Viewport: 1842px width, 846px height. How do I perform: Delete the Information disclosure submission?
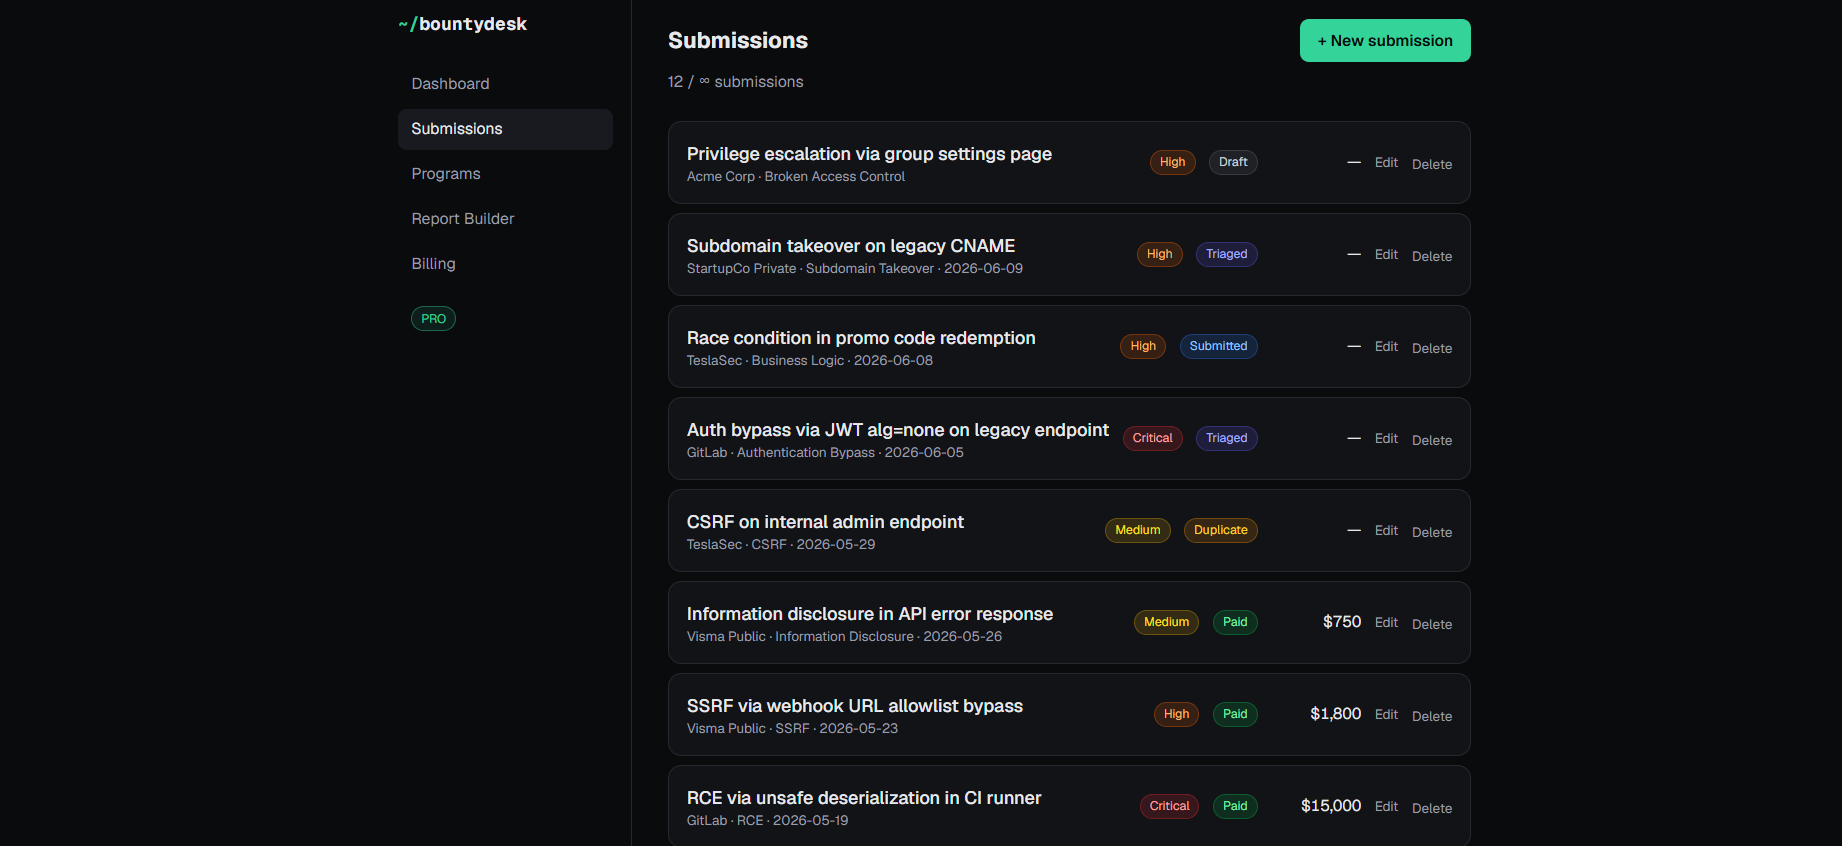[1432, 624]
